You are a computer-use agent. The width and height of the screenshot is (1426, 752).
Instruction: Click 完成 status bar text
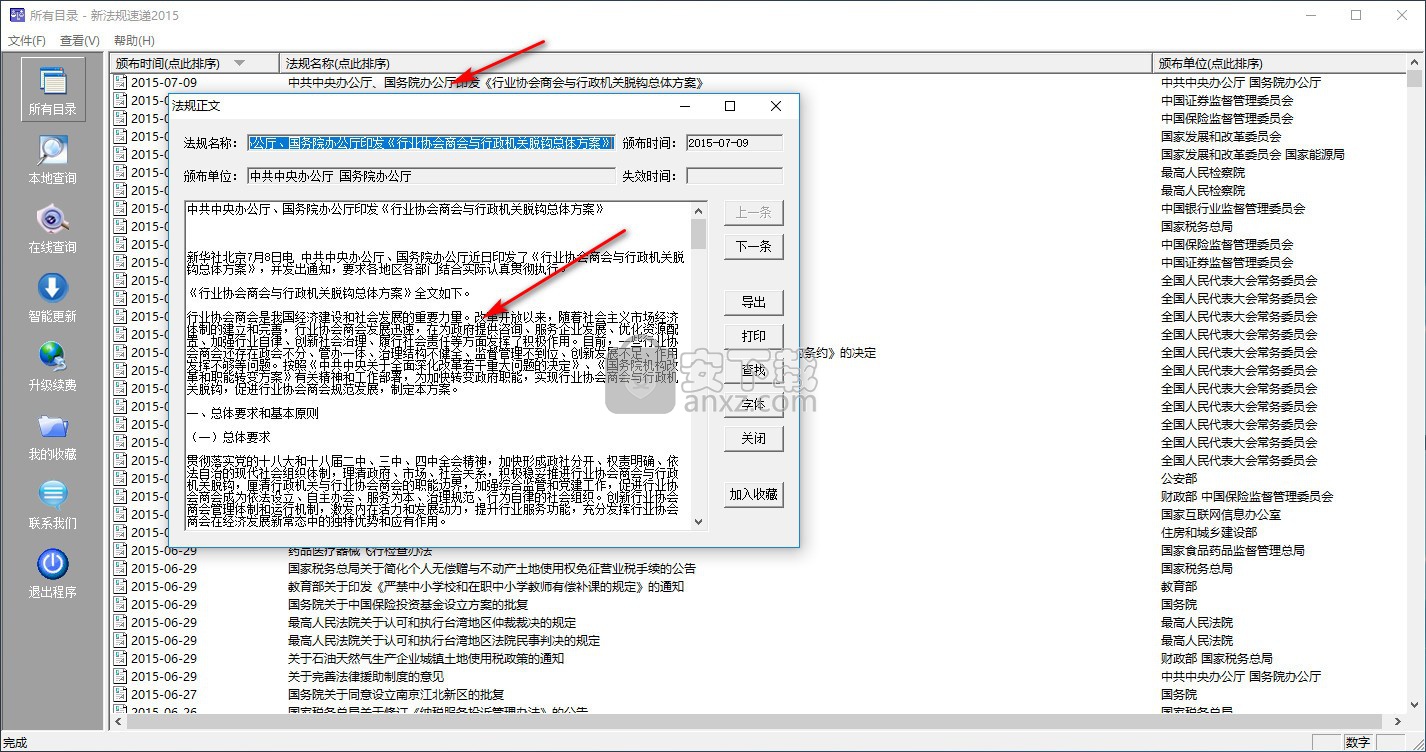(15, 742)
